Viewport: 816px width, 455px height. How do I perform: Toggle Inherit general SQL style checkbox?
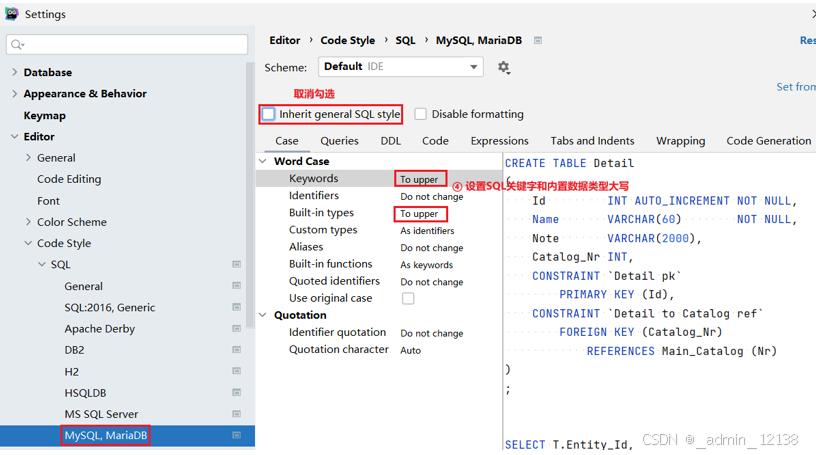point(269,114)
